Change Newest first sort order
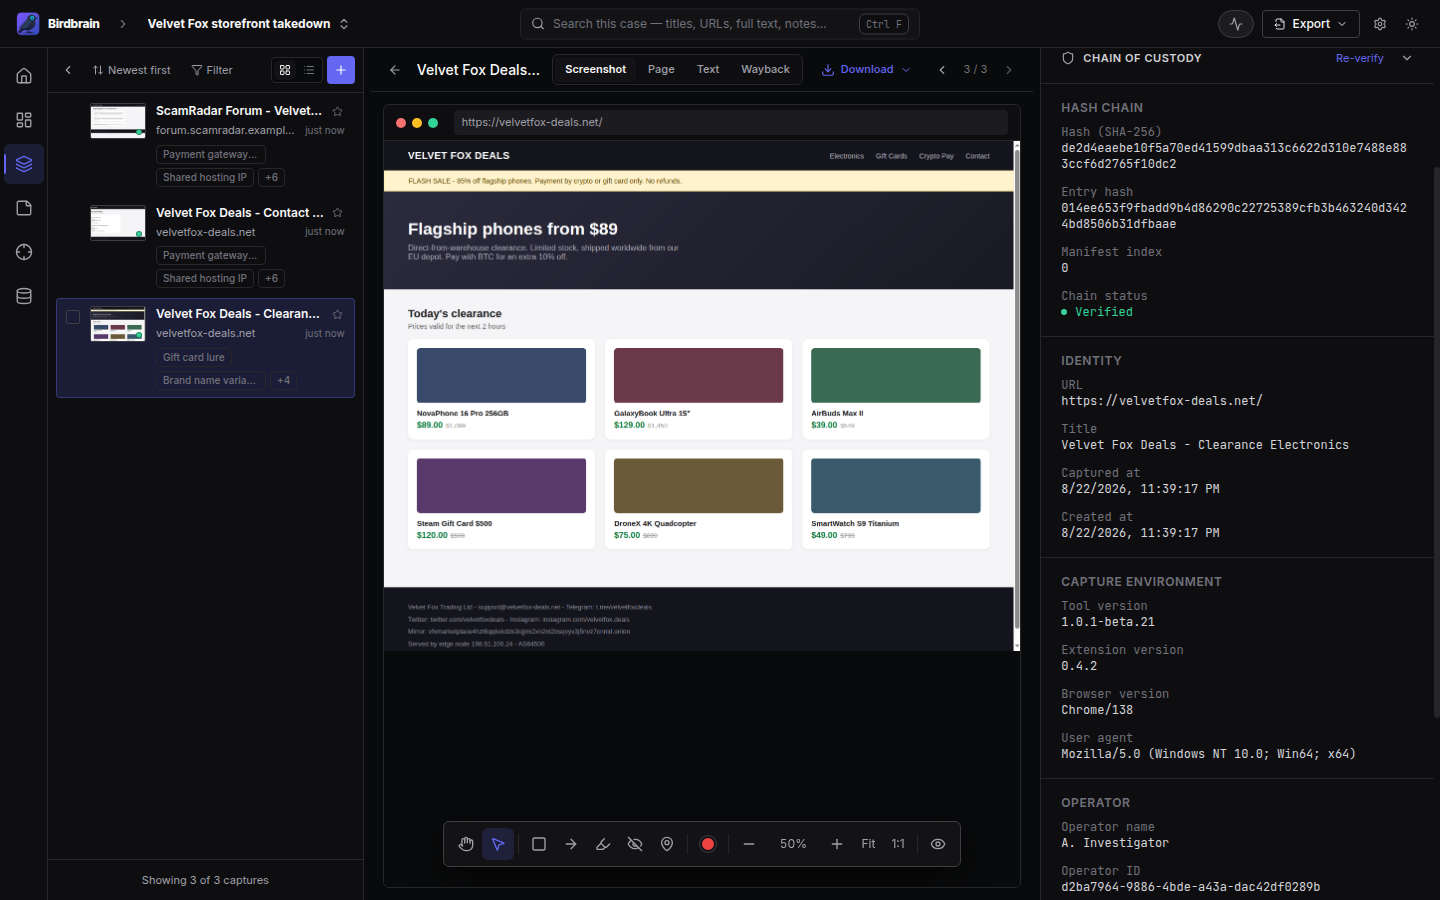 pyautogui.click(x=132, y=70)
